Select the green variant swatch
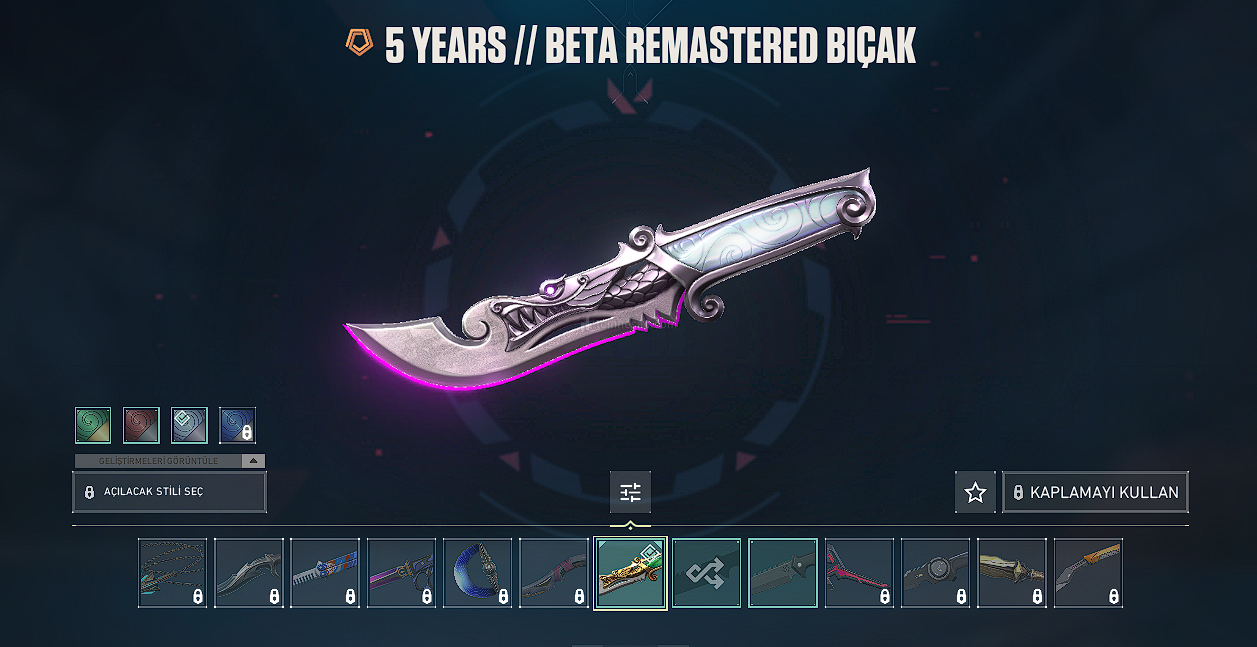The height and width of the screenshot is (647, 1257). 93,425
